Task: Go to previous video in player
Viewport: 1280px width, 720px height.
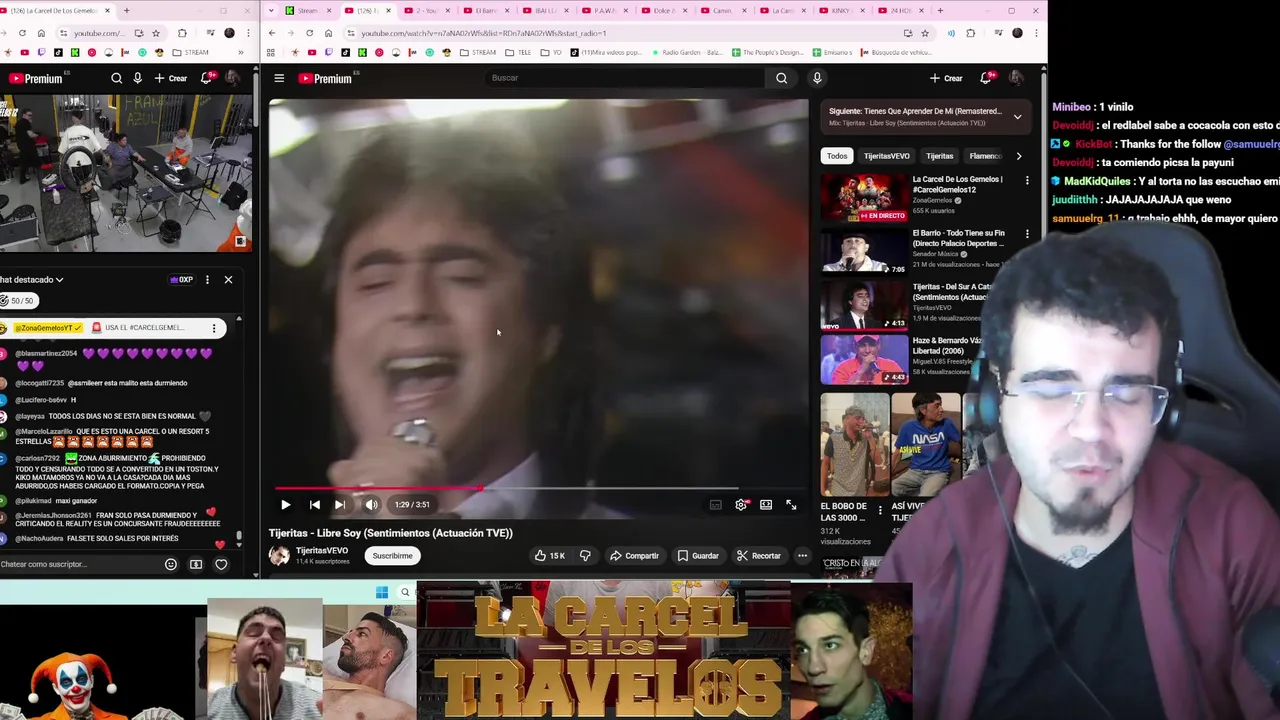Action: (x=314, y=505)
